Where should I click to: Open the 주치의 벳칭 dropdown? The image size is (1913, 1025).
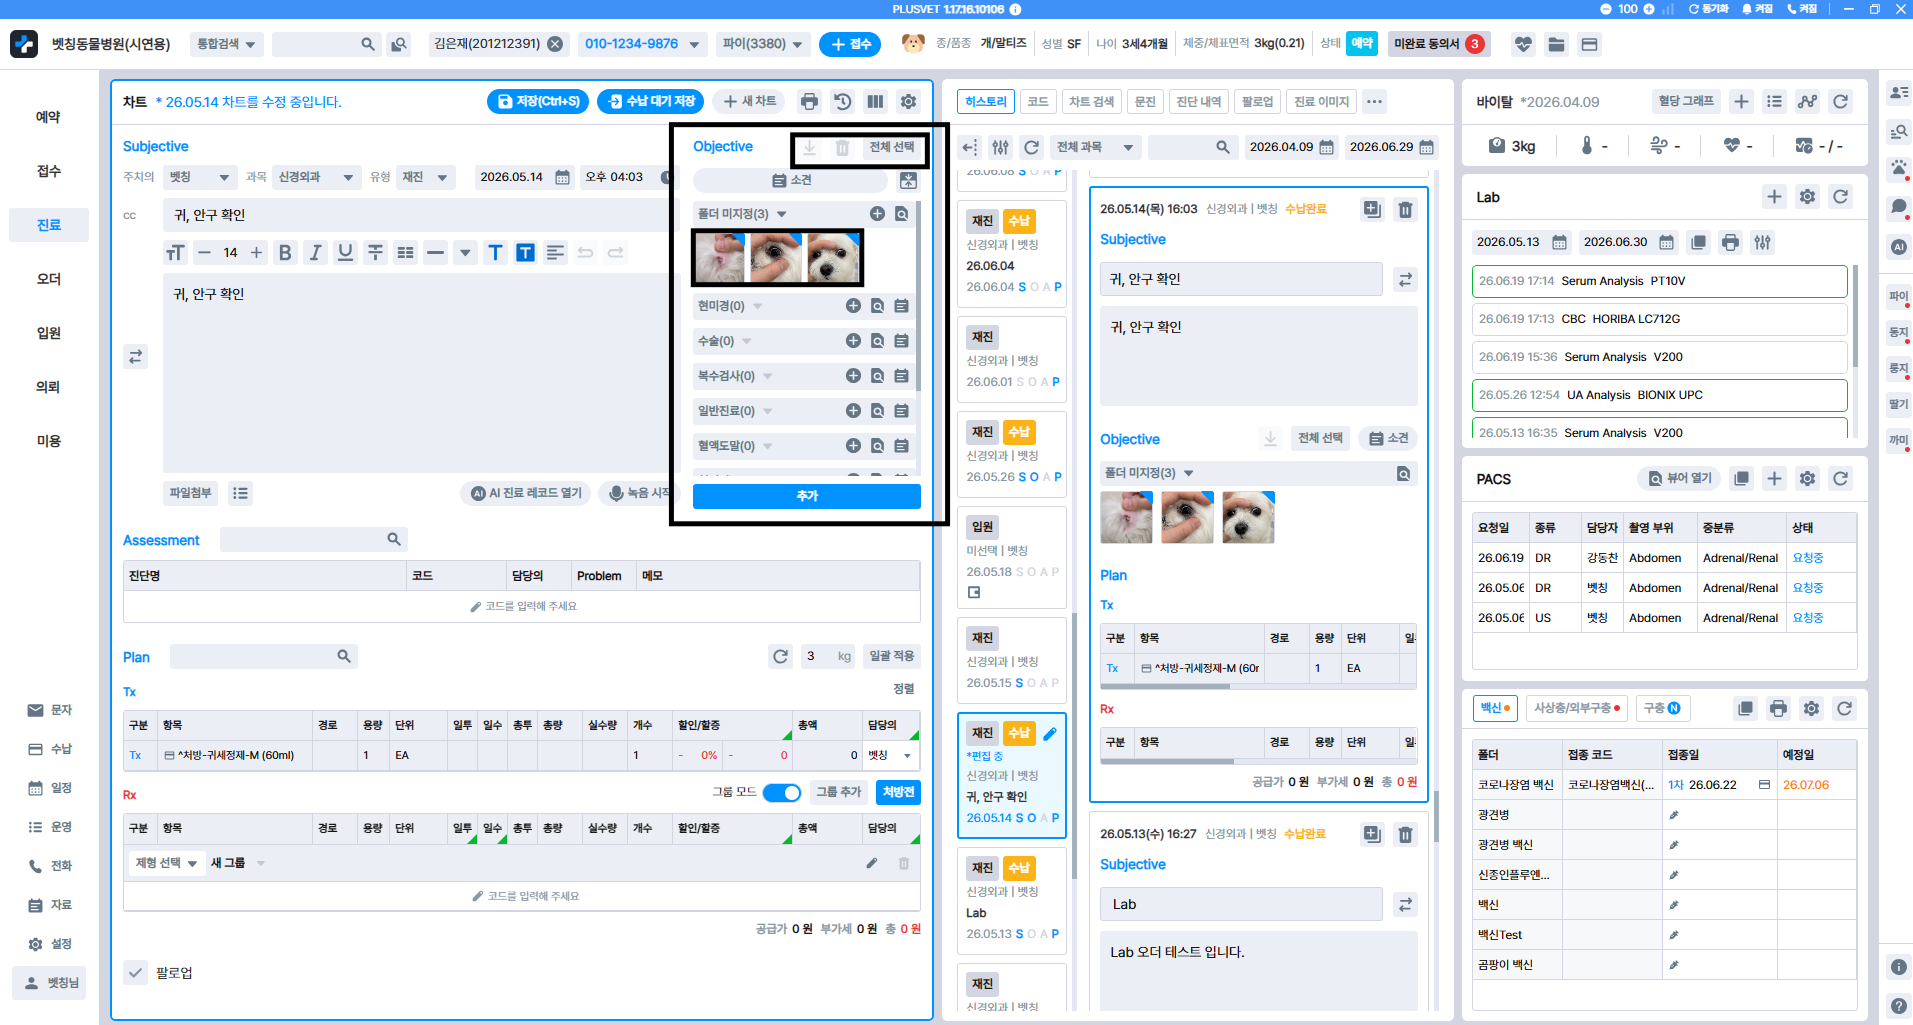200,177
